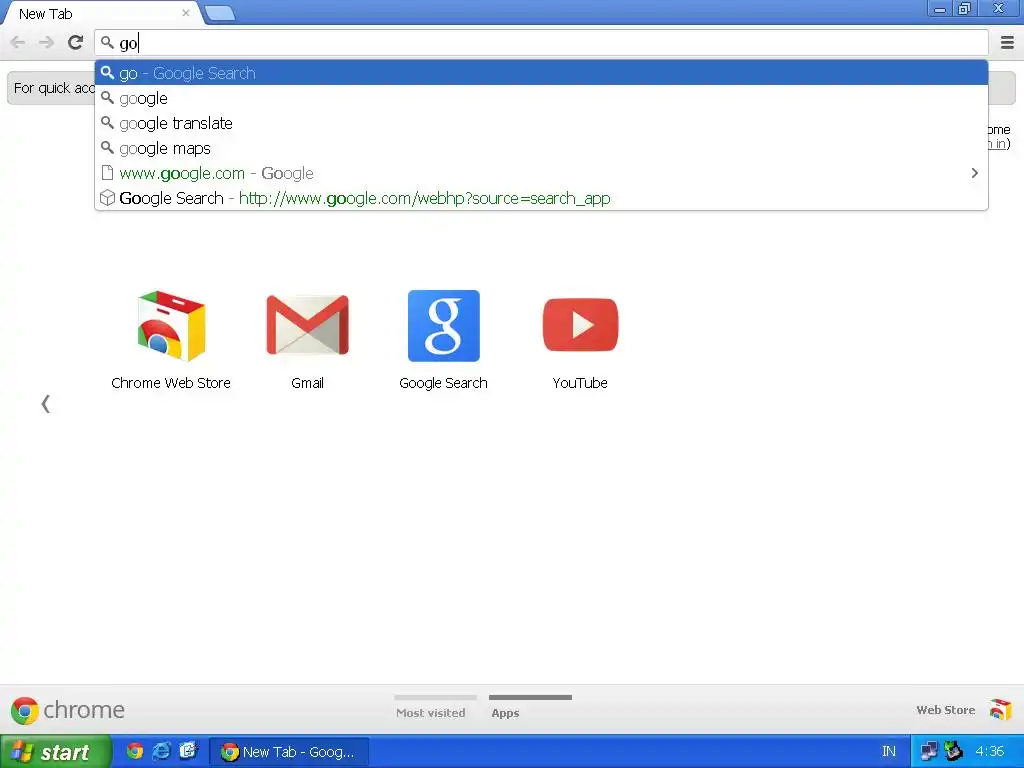Minimize the Chrome window
This screenshot has height=768, width=1024.
940,8
